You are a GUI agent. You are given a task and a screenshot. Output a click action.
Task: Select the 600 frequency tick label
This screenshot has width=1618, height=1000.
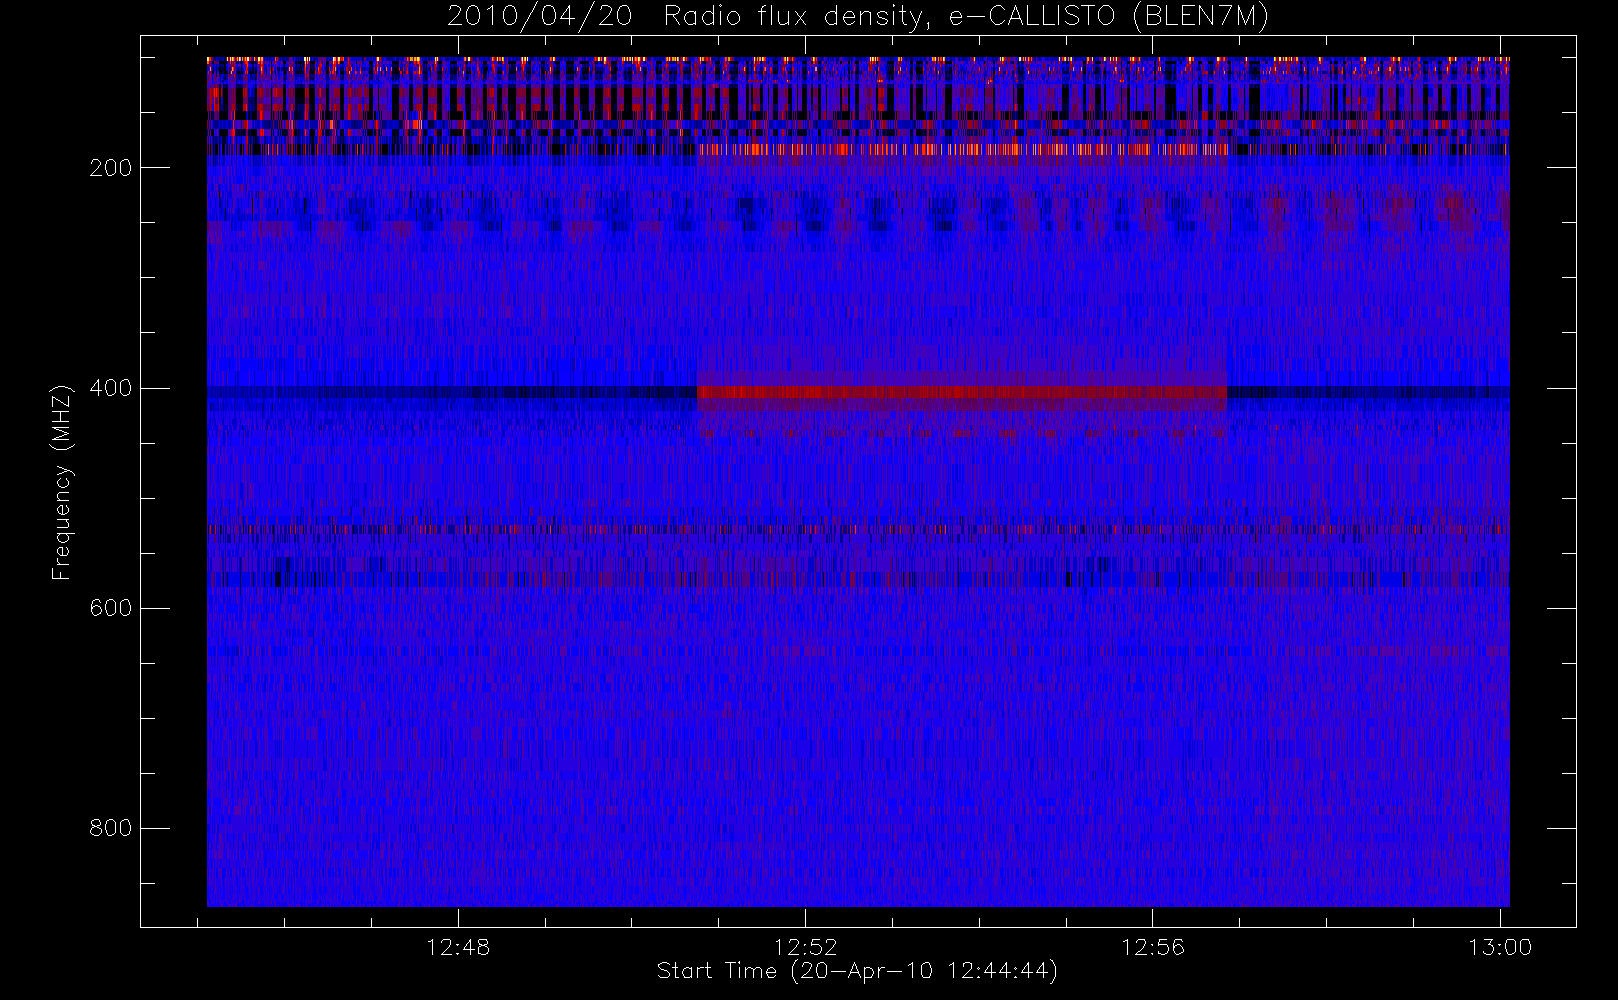click(x=111, y=608)
